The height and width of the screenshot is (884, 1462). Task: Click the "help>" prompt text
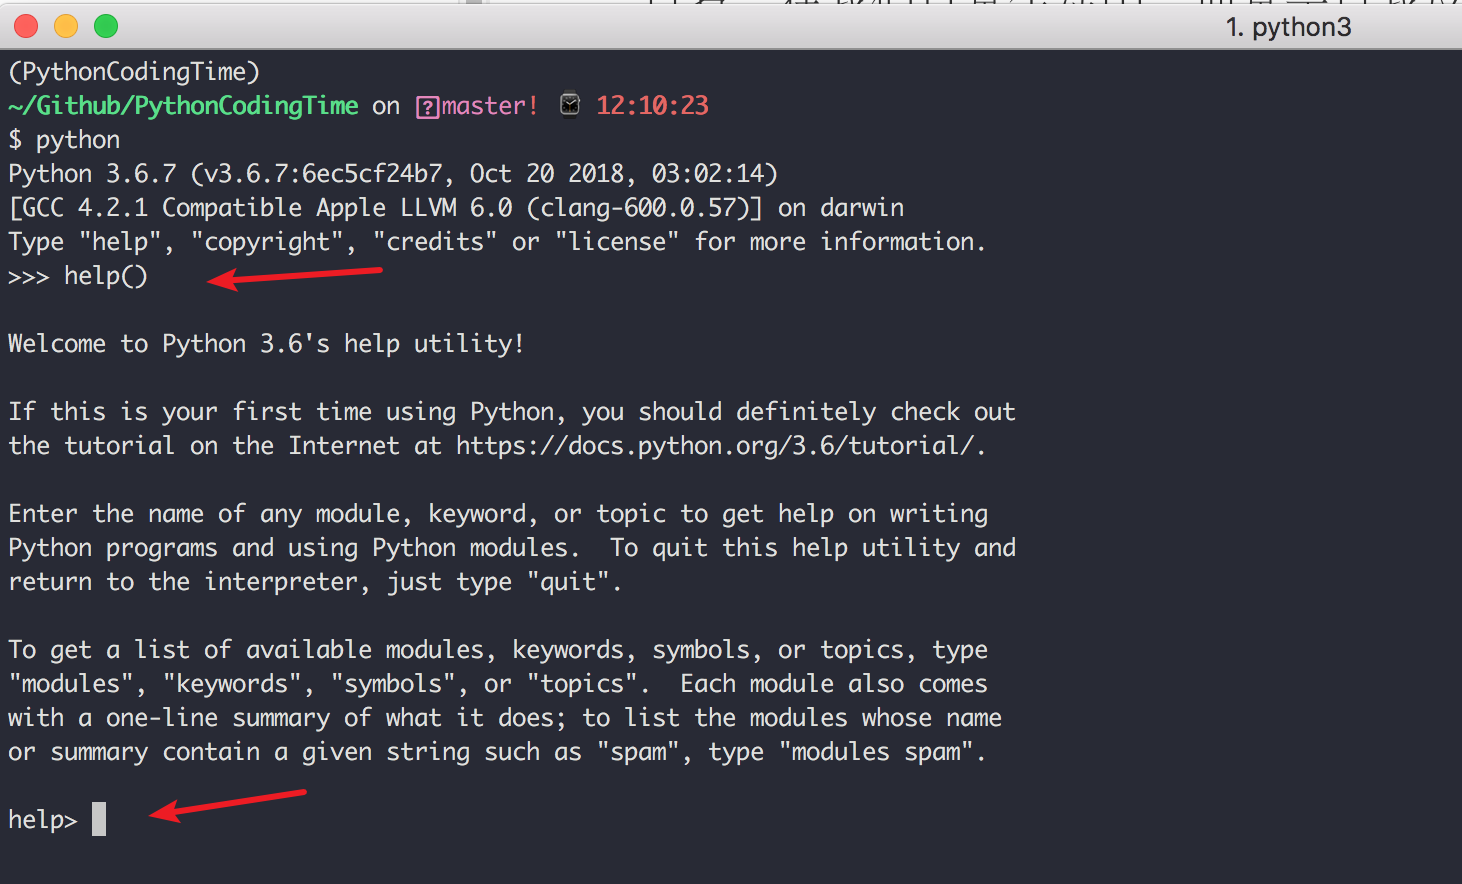pos(42,820)
